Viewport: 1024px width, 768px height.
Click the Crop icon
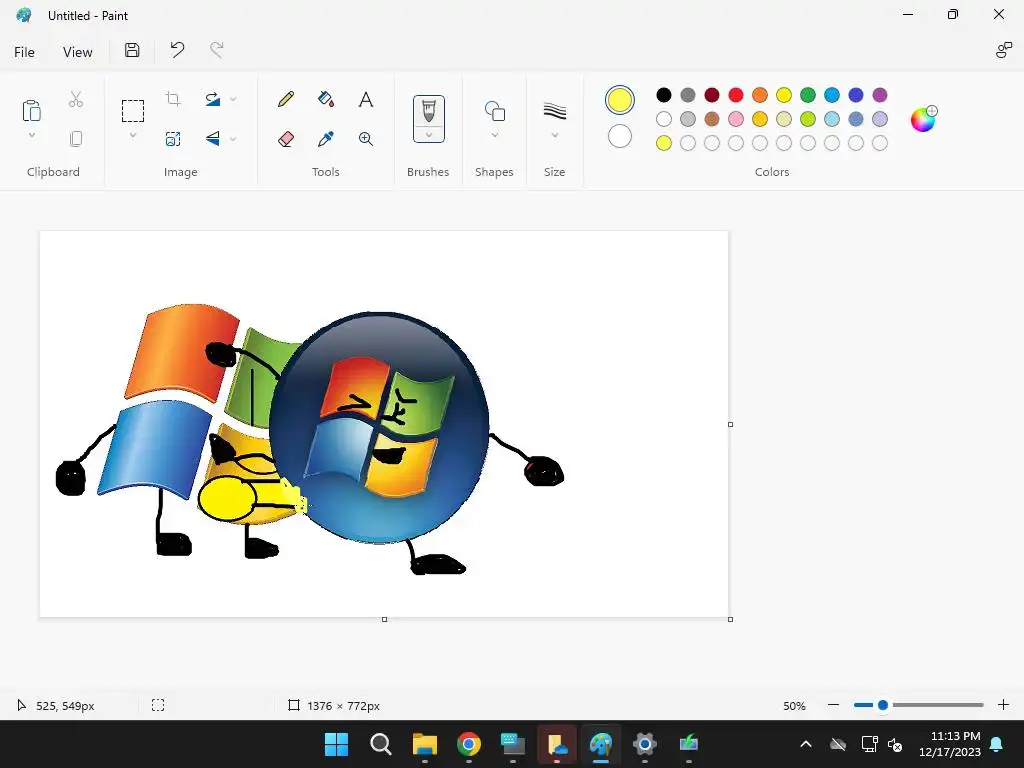pos(173,99)
